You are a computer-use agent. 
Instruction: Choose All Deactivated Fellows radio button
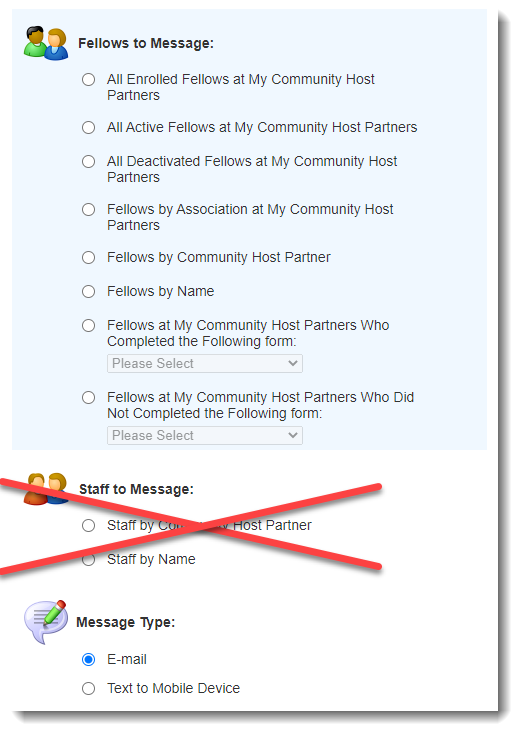coord(88,161)
